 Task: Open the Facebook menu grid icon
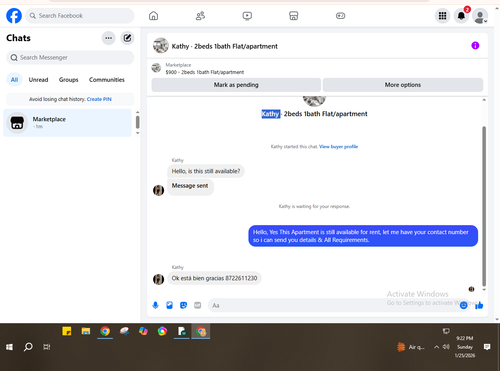[442, 16]
